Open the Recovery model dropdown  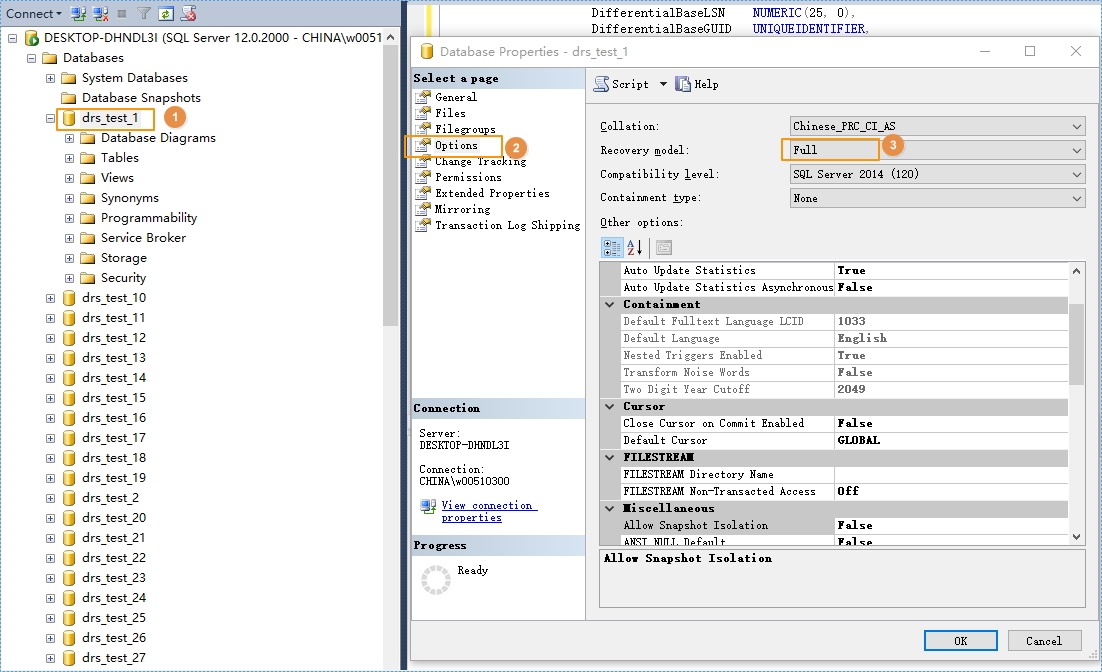[x=1077, y=150]
